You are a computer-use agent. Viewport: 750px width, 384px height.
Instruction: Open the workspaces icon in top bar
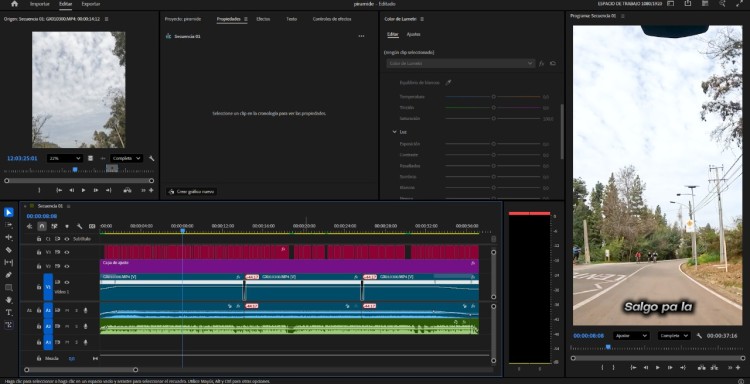click(x=671, y=4)
